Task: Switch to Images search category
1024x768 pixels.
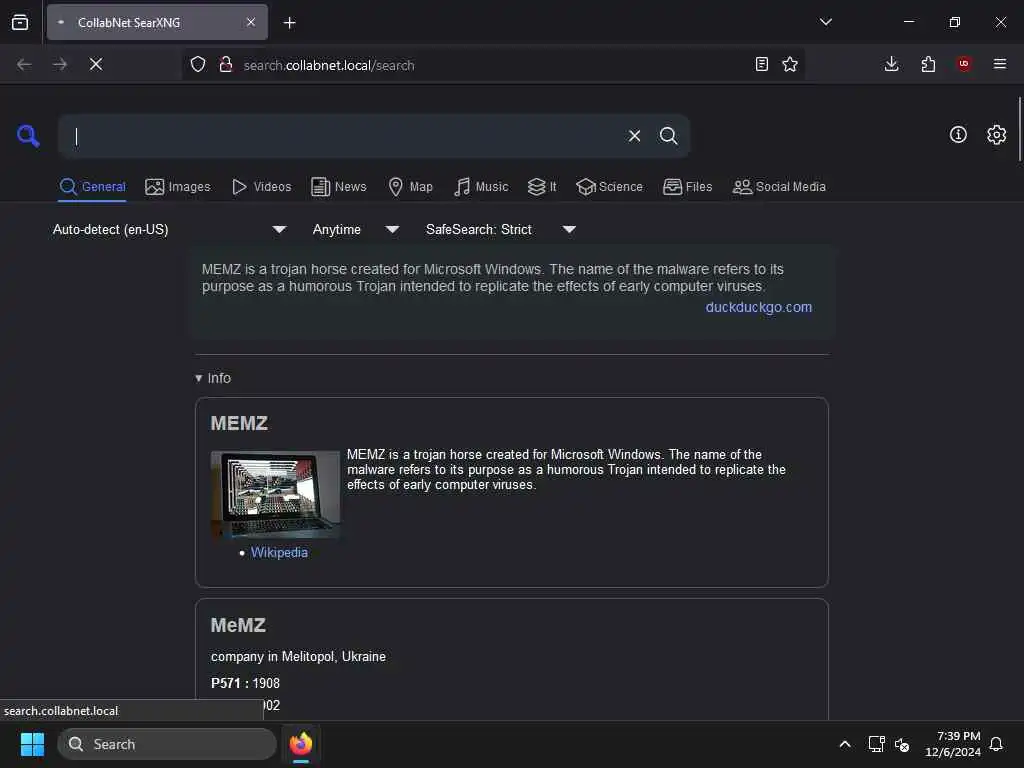Action: coord(178,187)
